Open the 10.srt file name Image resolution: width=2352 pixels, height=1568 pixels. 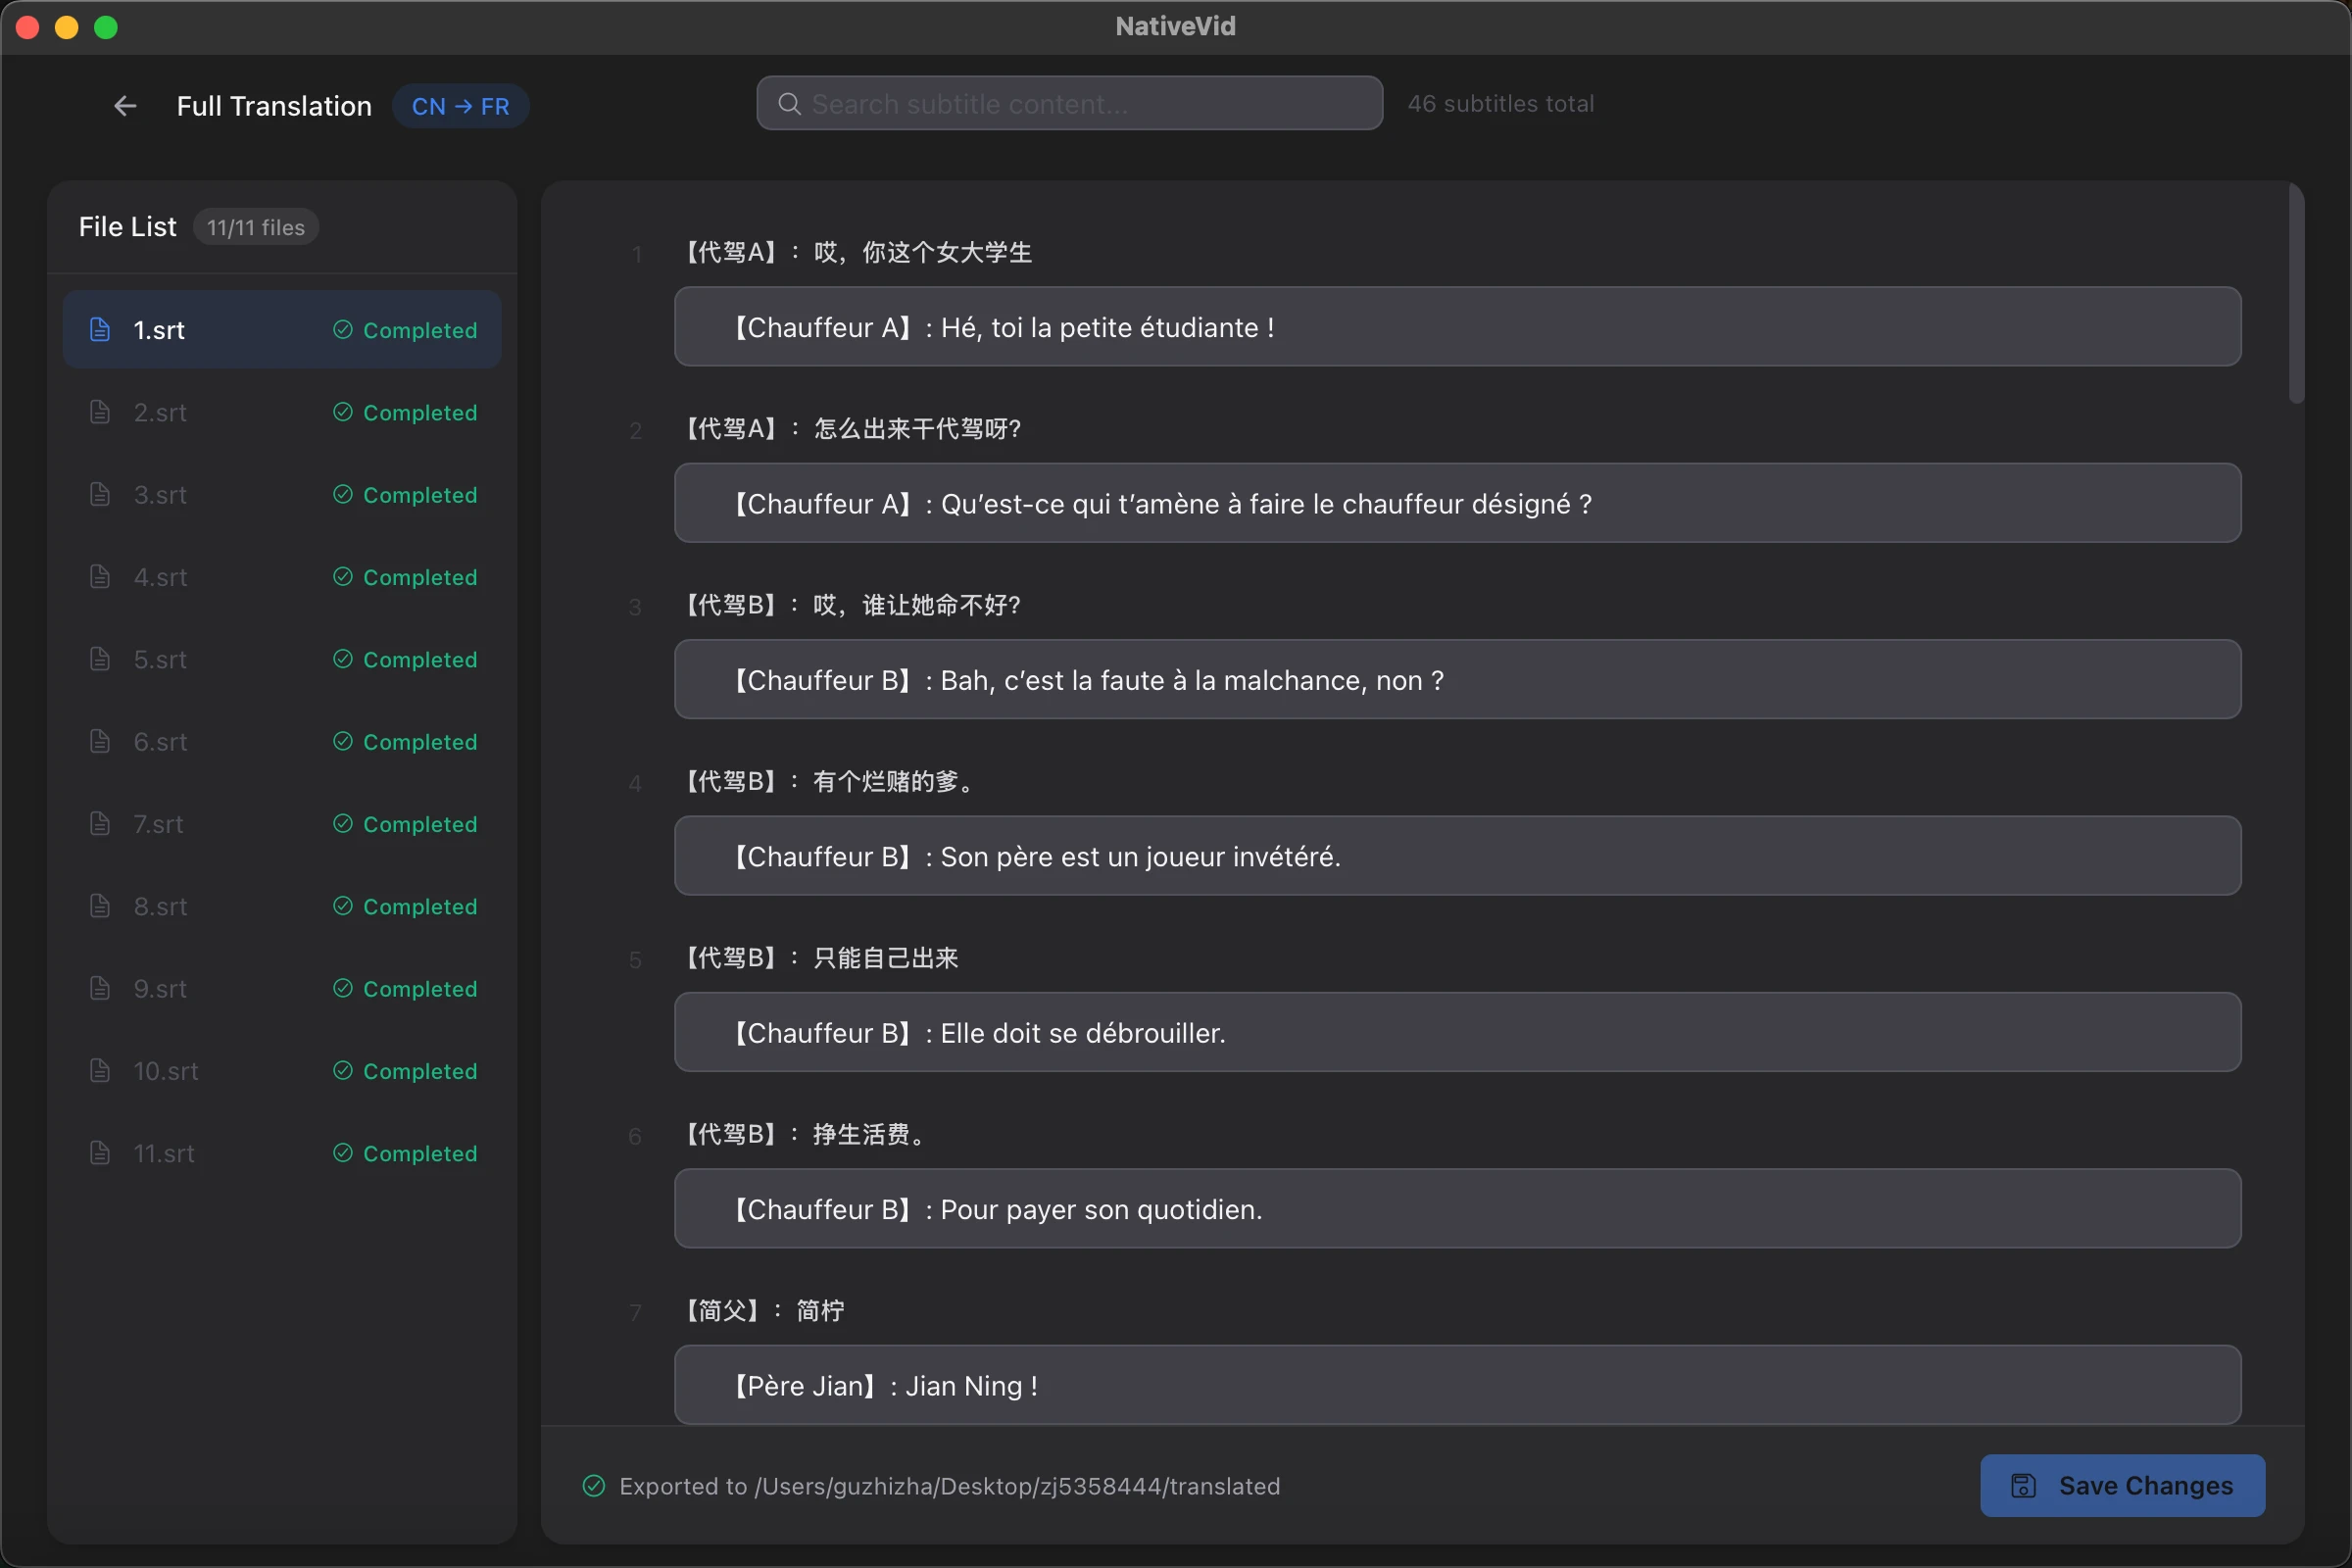[x=166, y=1071]
